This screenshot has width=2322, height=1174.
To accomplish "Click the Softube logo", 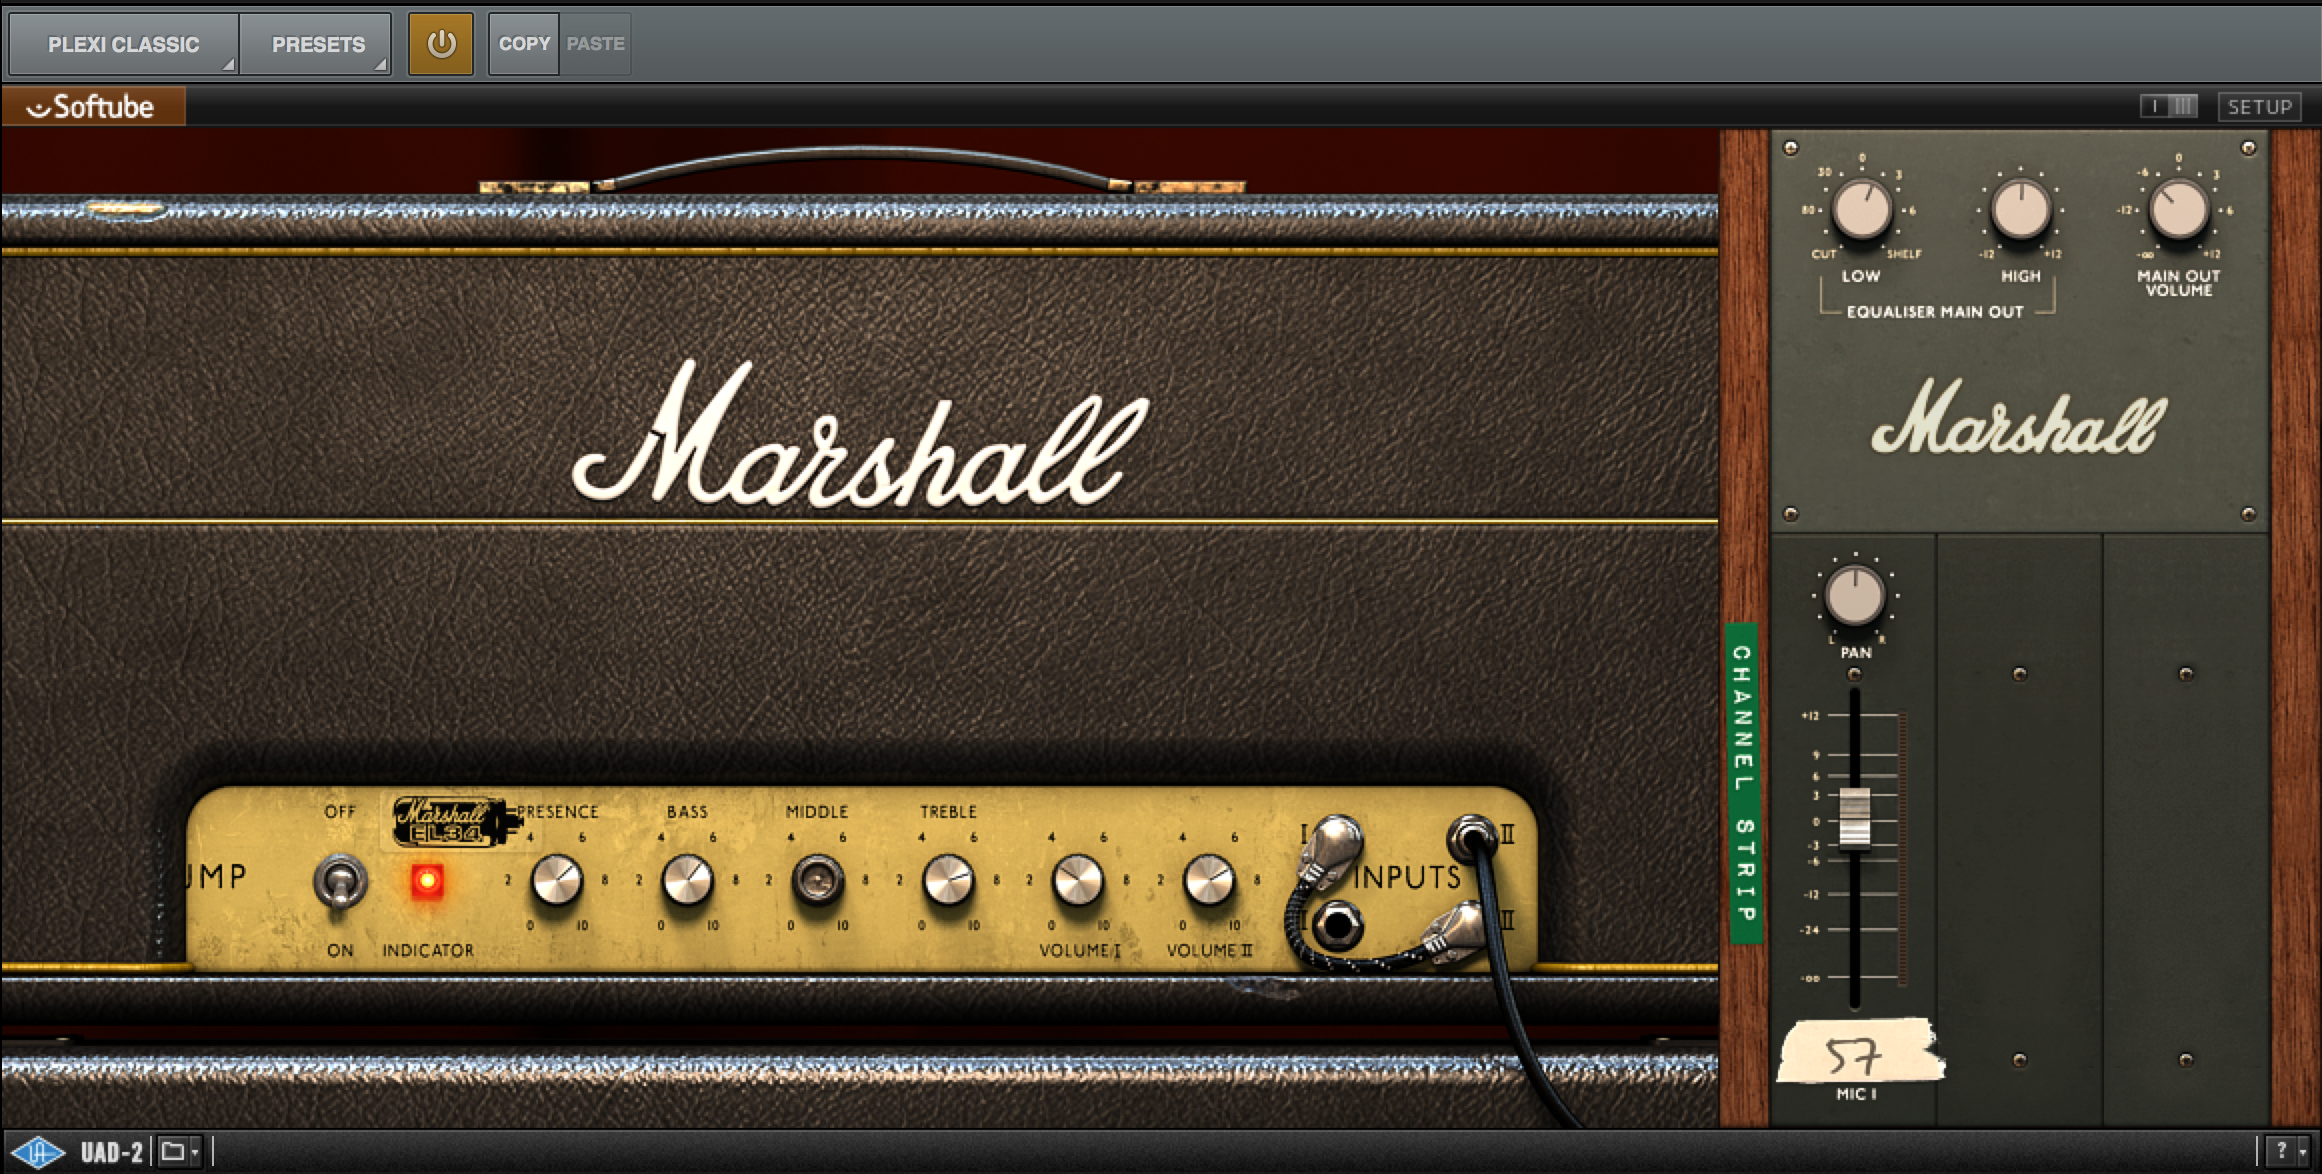I will (x=93, y=107).
